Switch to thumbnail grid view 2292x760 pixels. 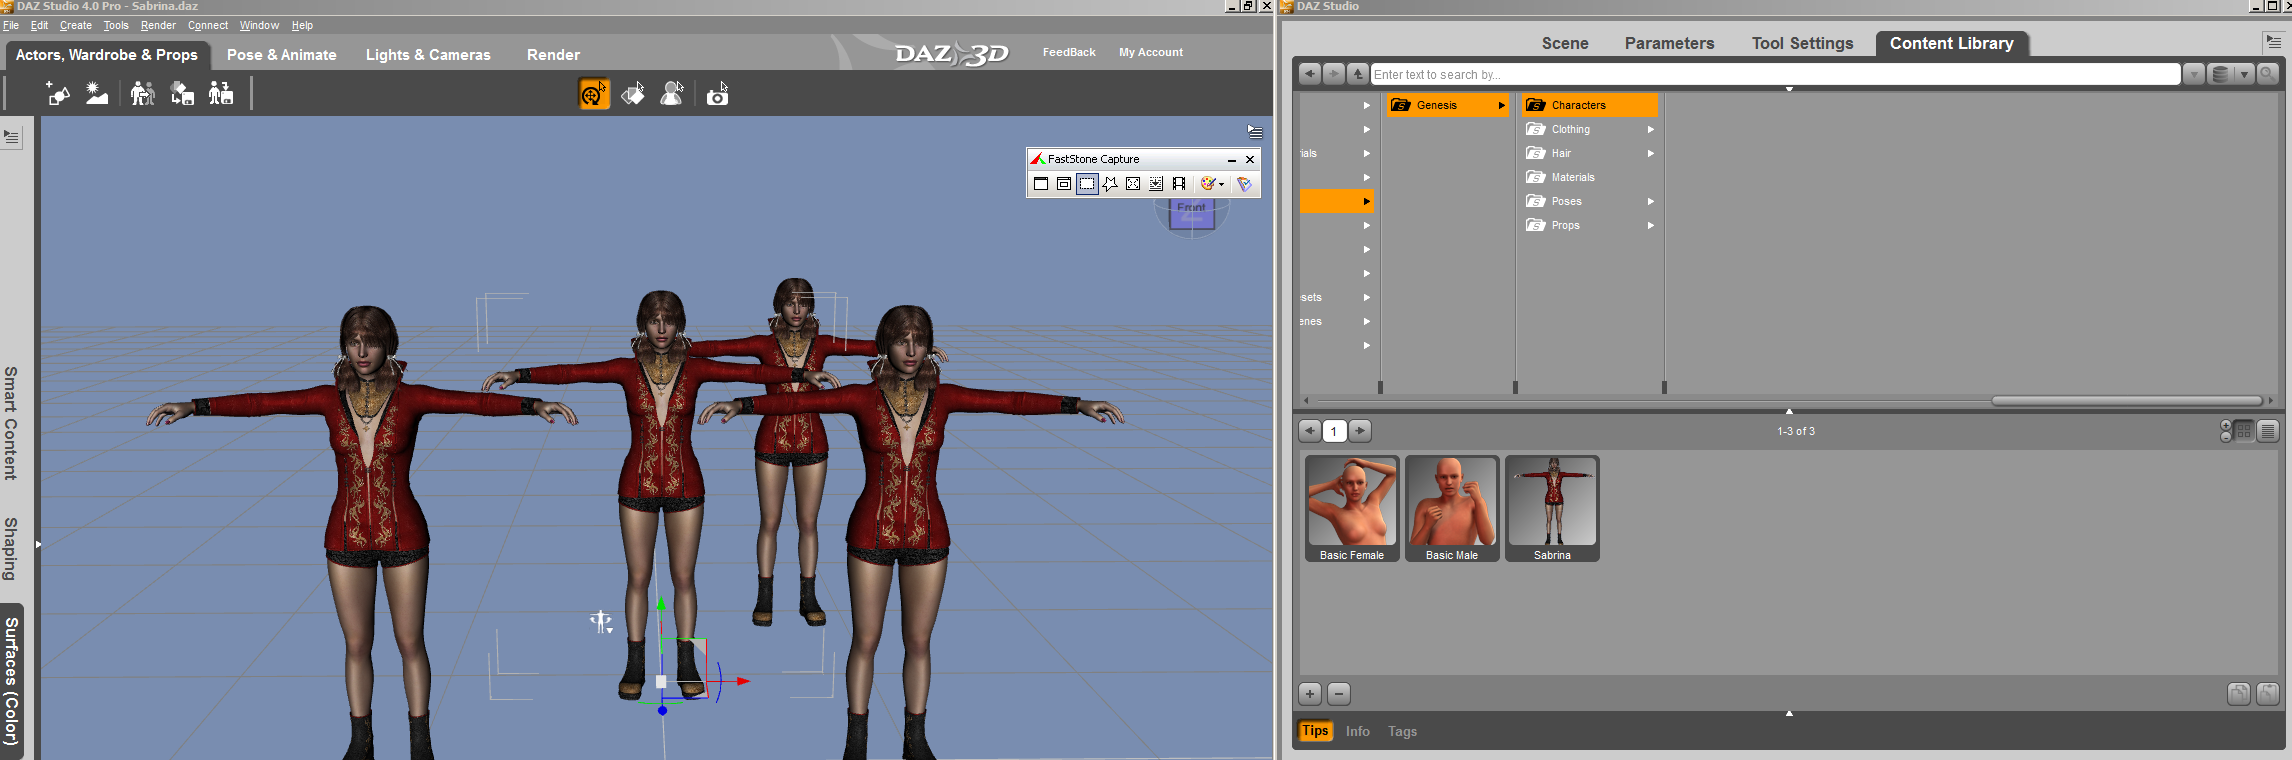coord(2244,431)
